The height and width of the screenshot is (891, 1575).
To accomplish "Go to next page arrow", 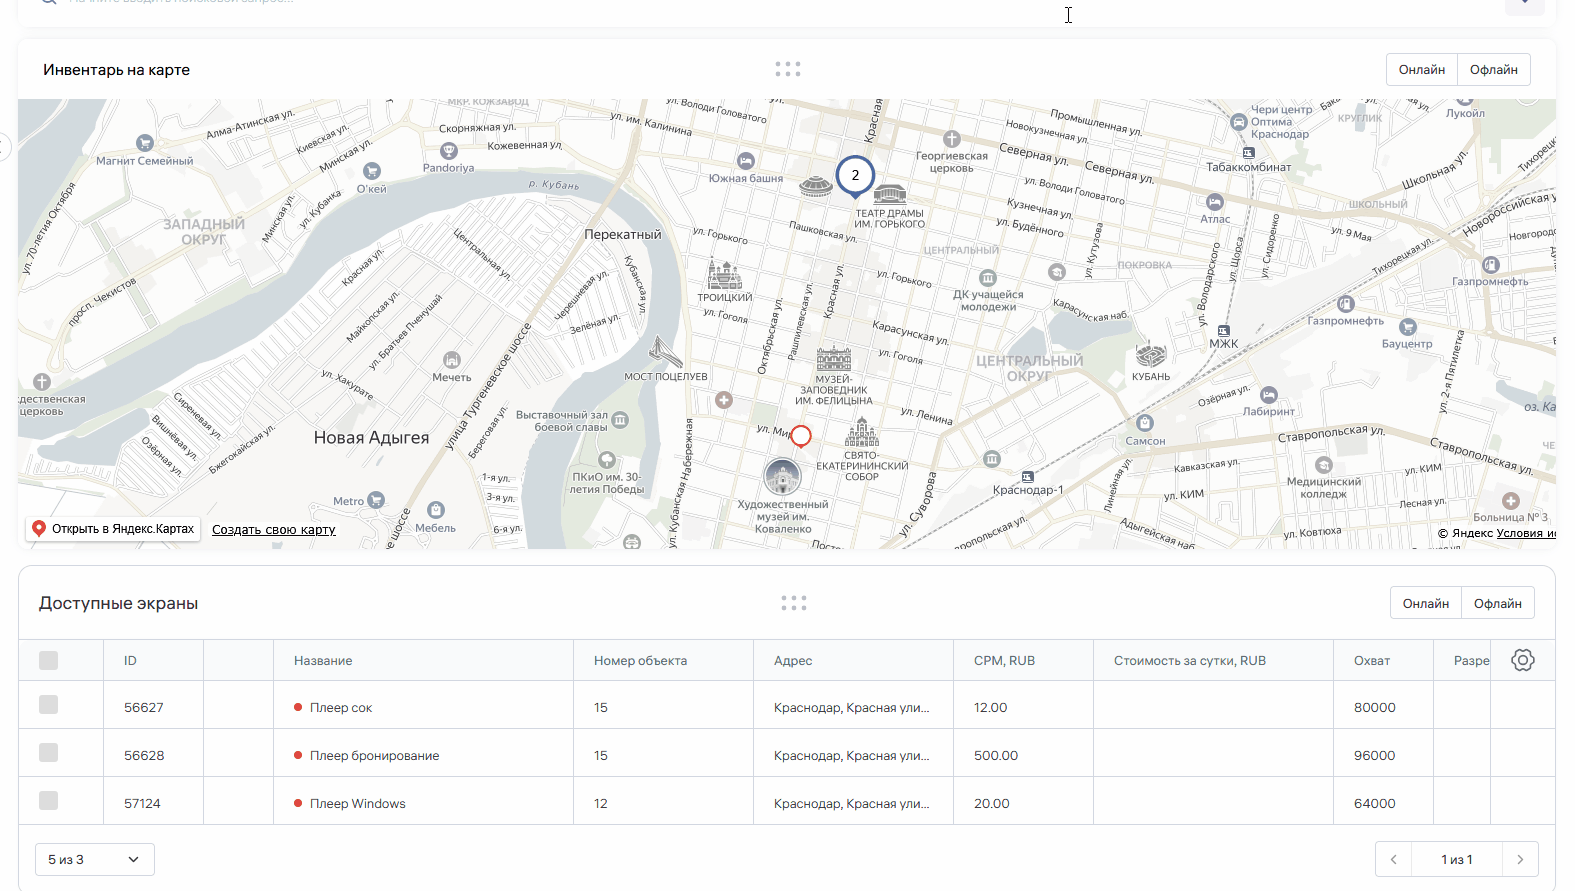I will pyautogui.click(x=1520, y=859).
